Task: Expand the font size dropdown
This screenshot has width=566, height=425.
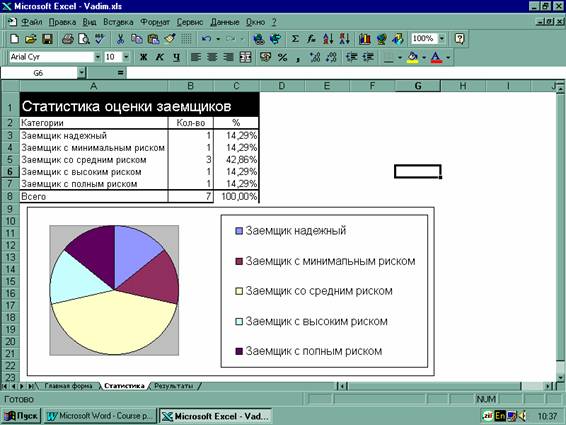Action: tap(126, 57)
